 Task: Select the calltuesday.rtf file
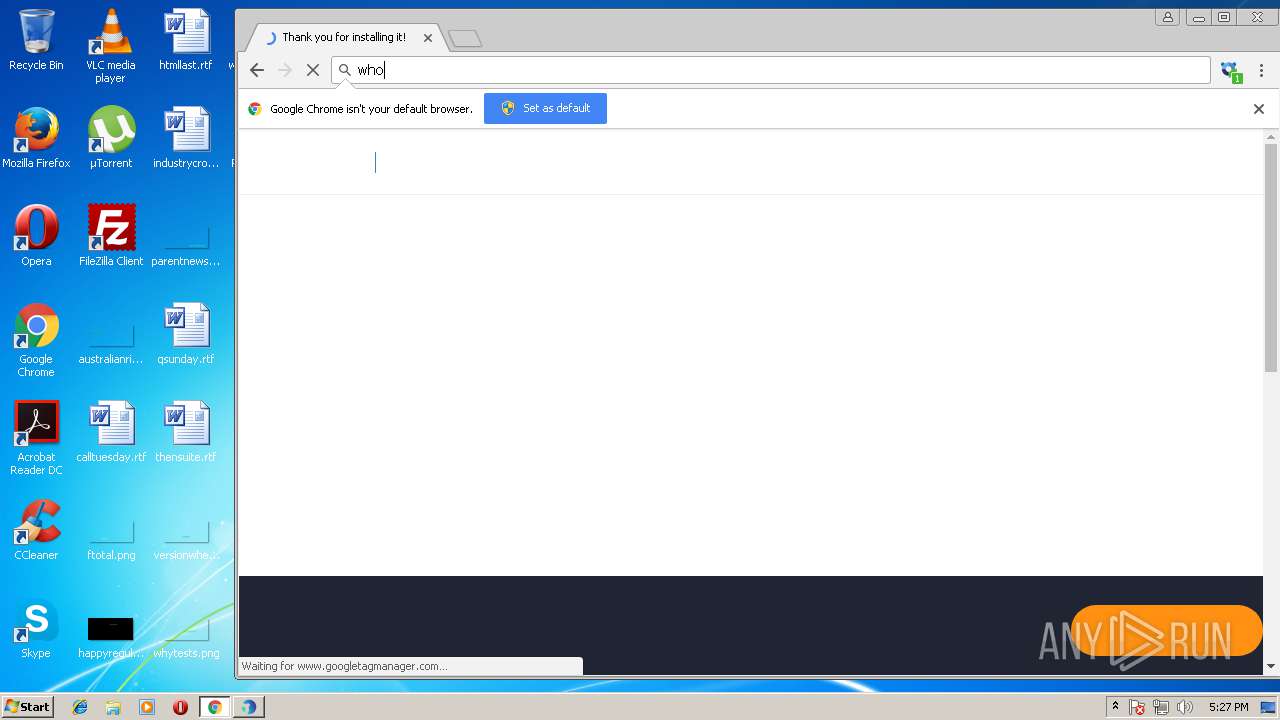[x=110, y=431]
